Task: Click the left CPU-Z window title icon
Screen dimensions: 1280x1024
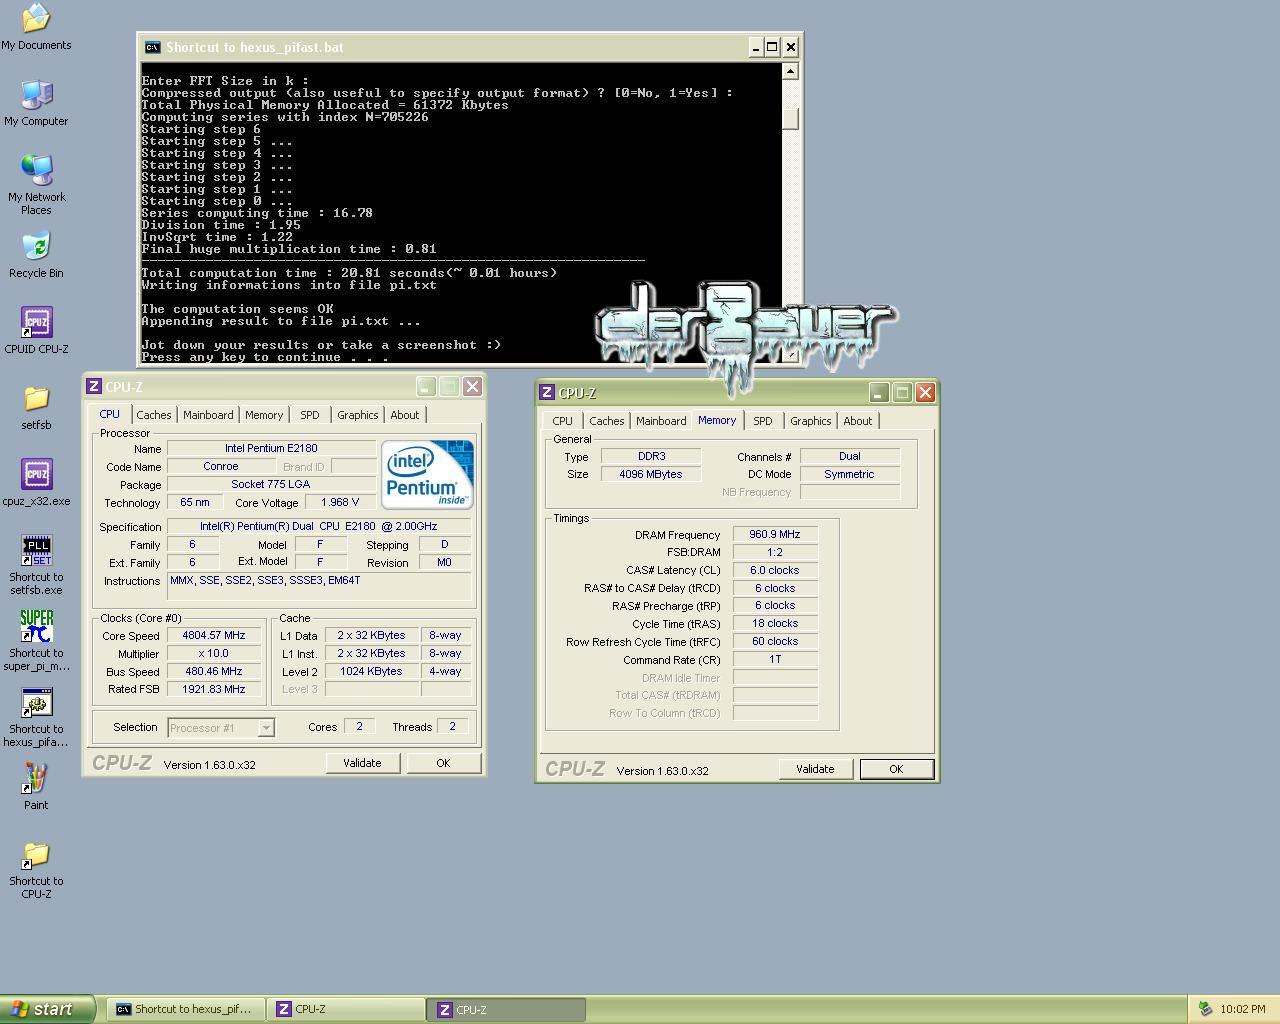Action: 94,387
